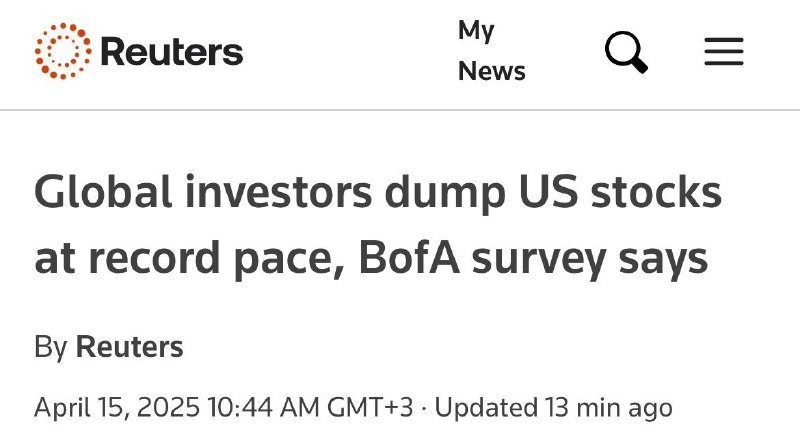Open the Reuters author byline link
The image size is (800, 441).
tap(130, 347)
